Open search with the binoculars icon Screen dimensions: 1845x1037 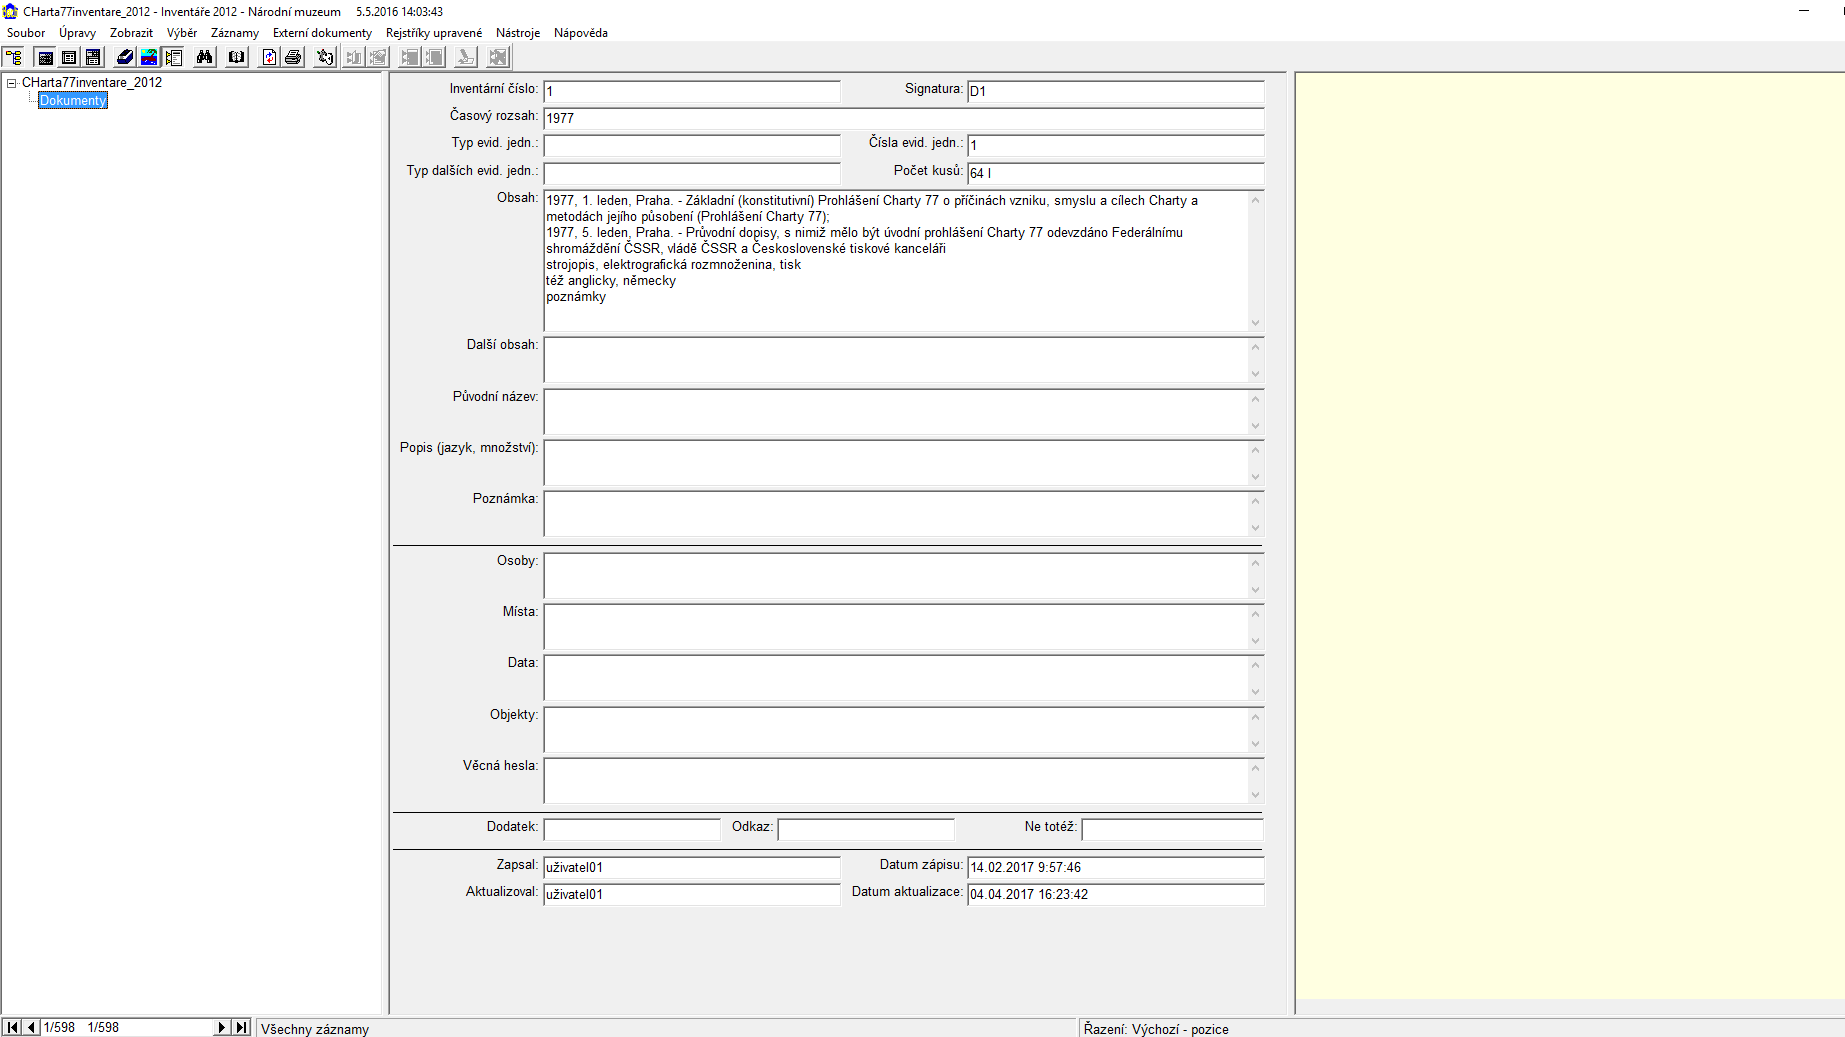pos(205,57)
